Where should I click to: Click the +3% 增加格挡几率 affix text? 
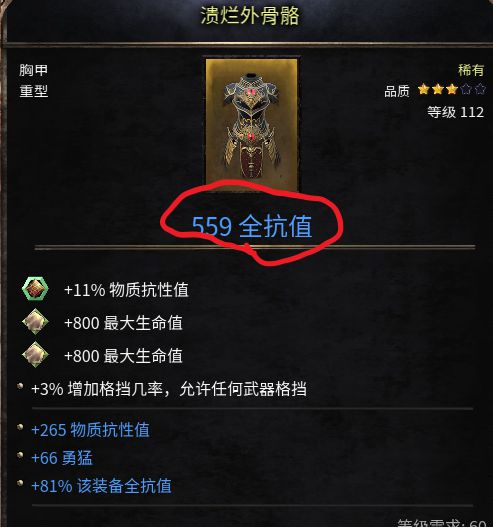(169, 389)
